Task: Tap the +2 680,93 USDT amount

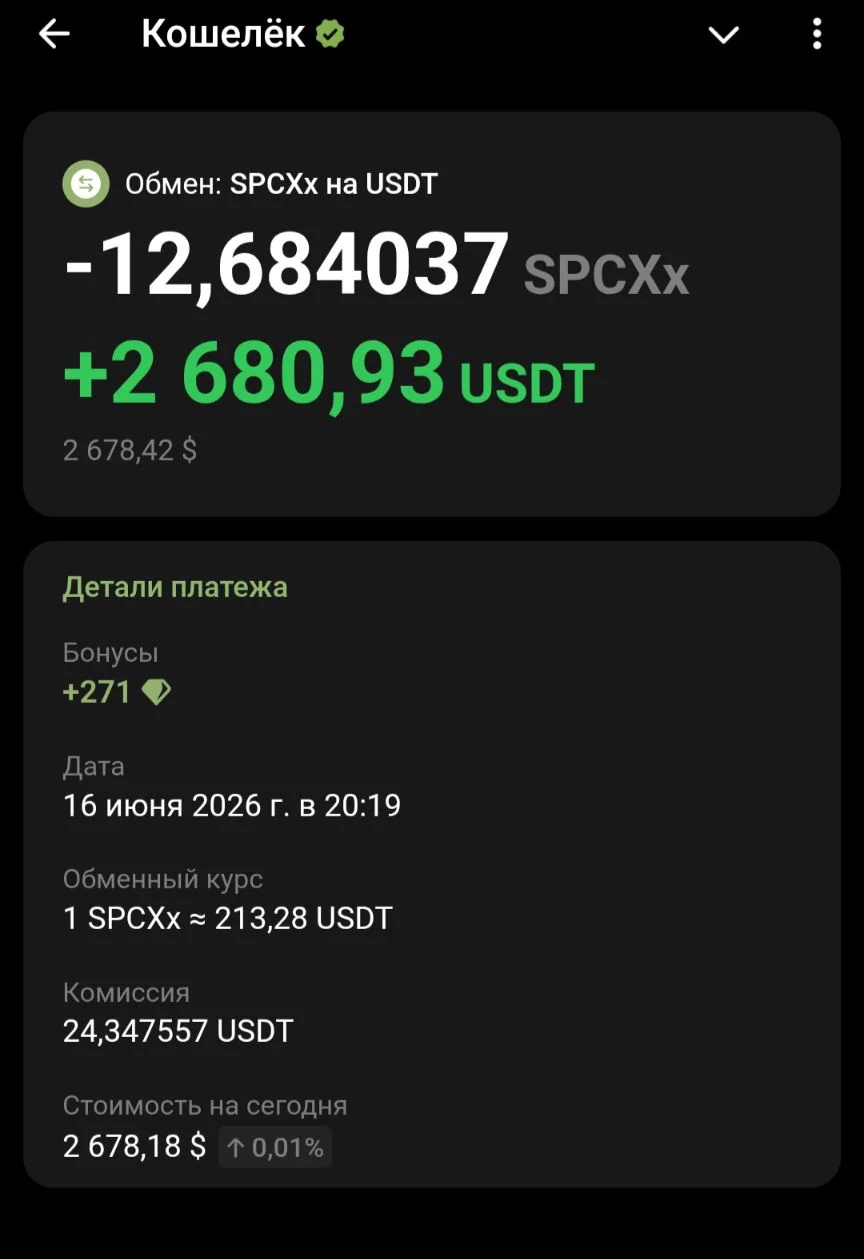Action: [329, 373]
